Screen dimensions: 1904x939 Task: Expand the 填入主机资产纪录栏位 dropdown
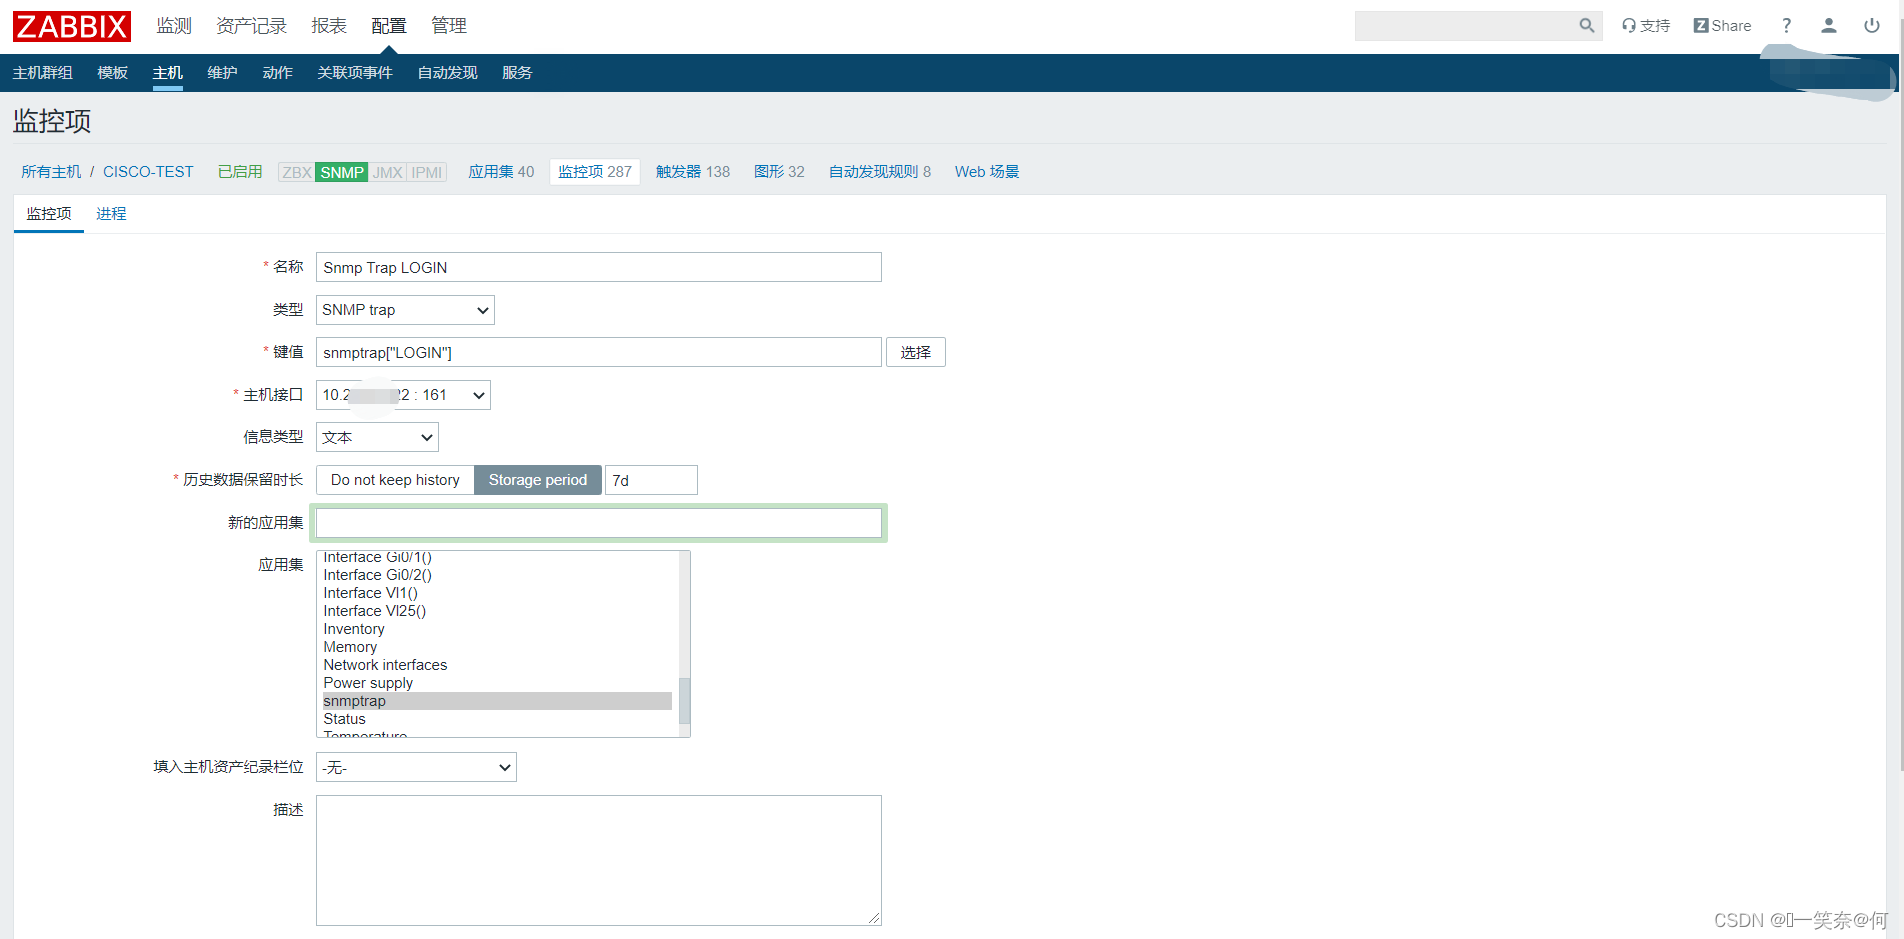tap(416, 767)
